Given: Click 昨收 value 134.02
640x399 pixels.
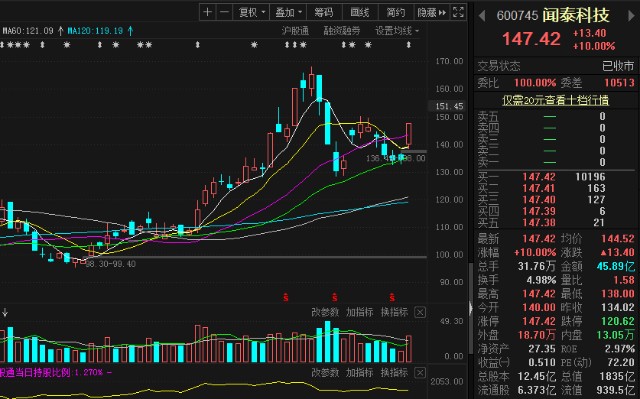Looking at the screenshot, I should (x=618, y=307).
